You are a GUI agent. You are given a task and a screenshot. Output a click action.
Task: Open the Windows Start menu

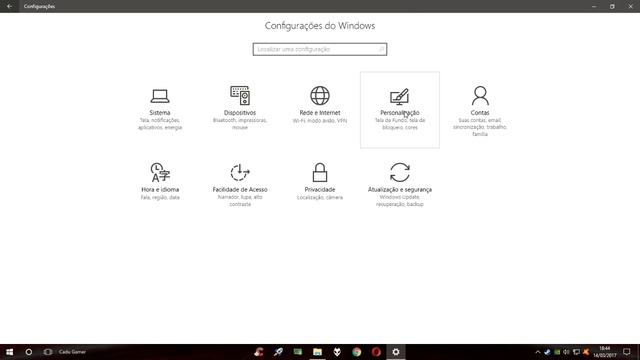point(9,352)
